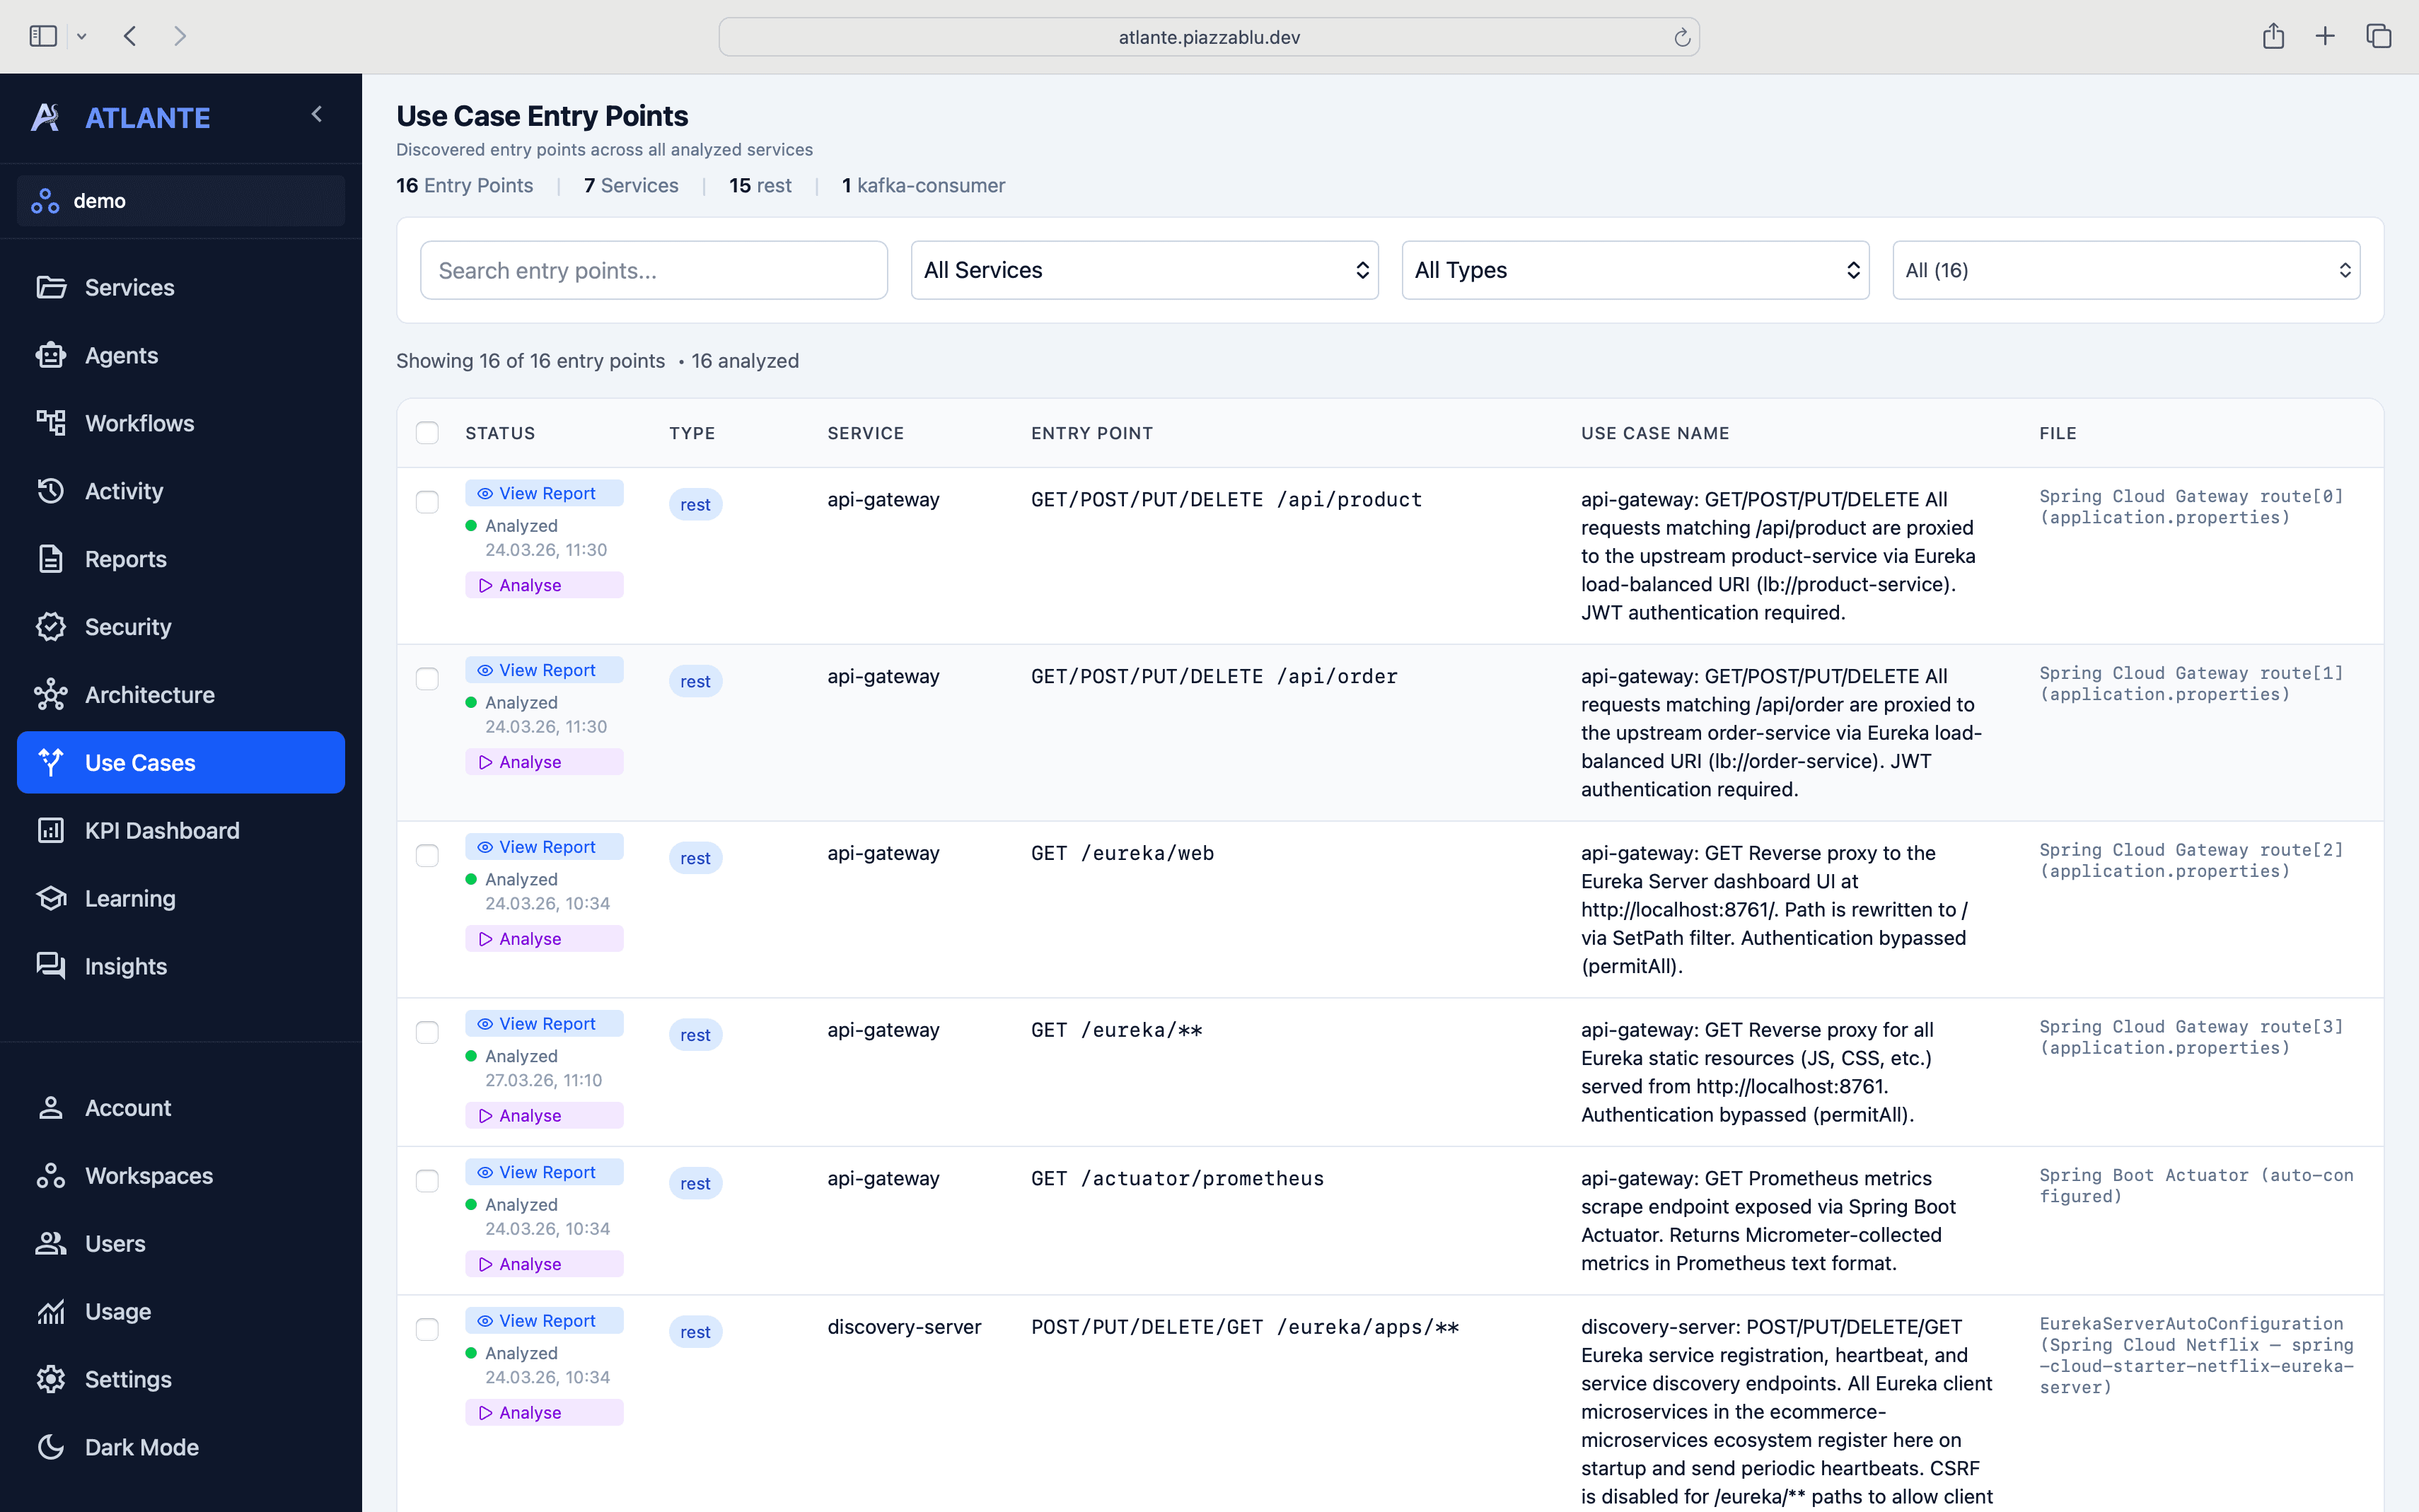Viewport: 2419px width, 1512px height.
Task: Click the Agents robot icon in sidebar
Action: [x=50, y=355]
